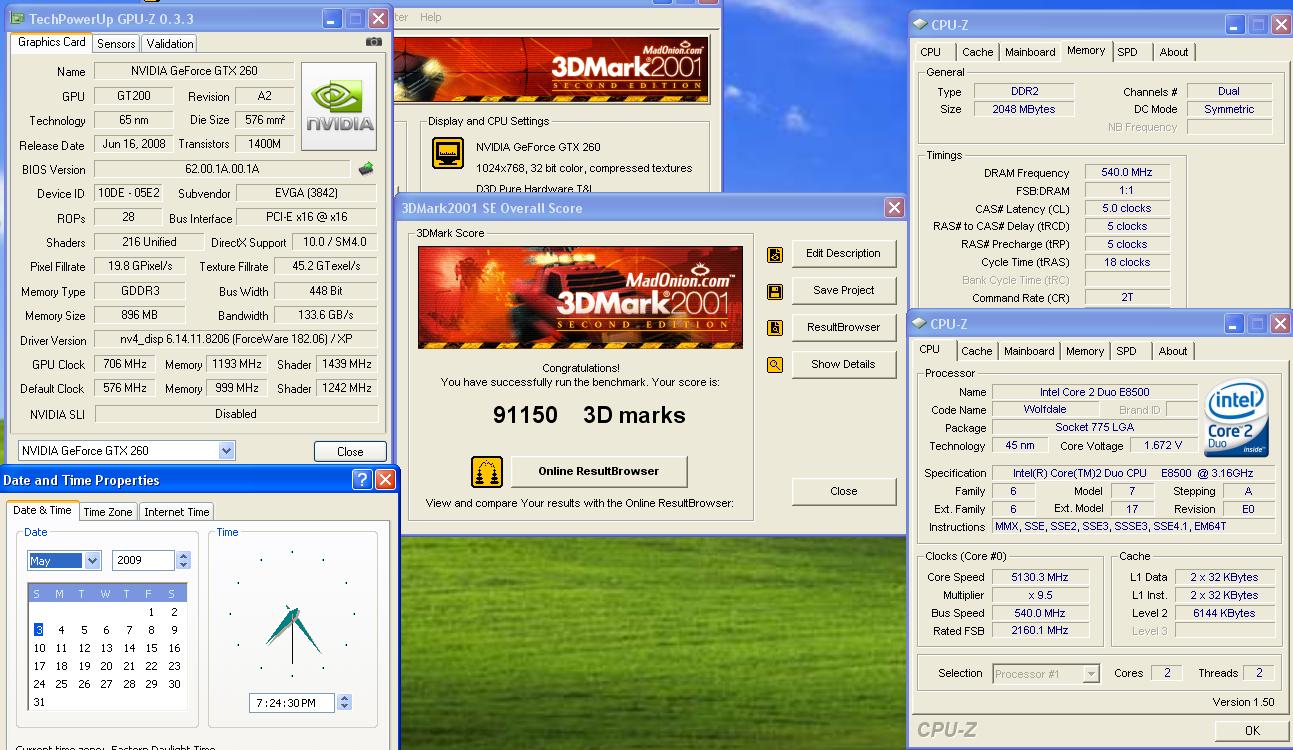The image size is (1293, 750).
Task: Open the month dropdown showing May
Action: [92, 561]
